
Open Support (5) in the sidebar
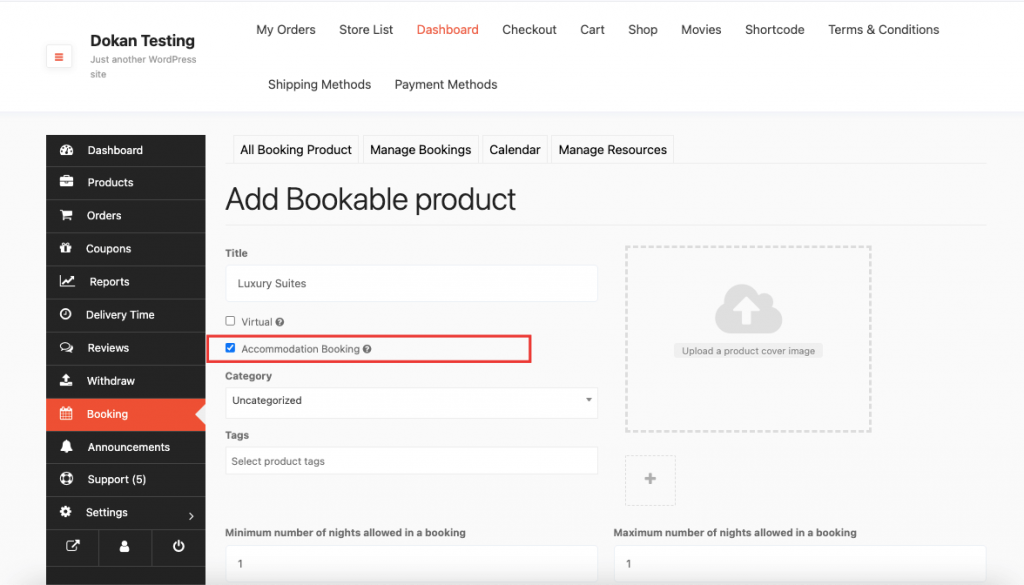(125, 479)
